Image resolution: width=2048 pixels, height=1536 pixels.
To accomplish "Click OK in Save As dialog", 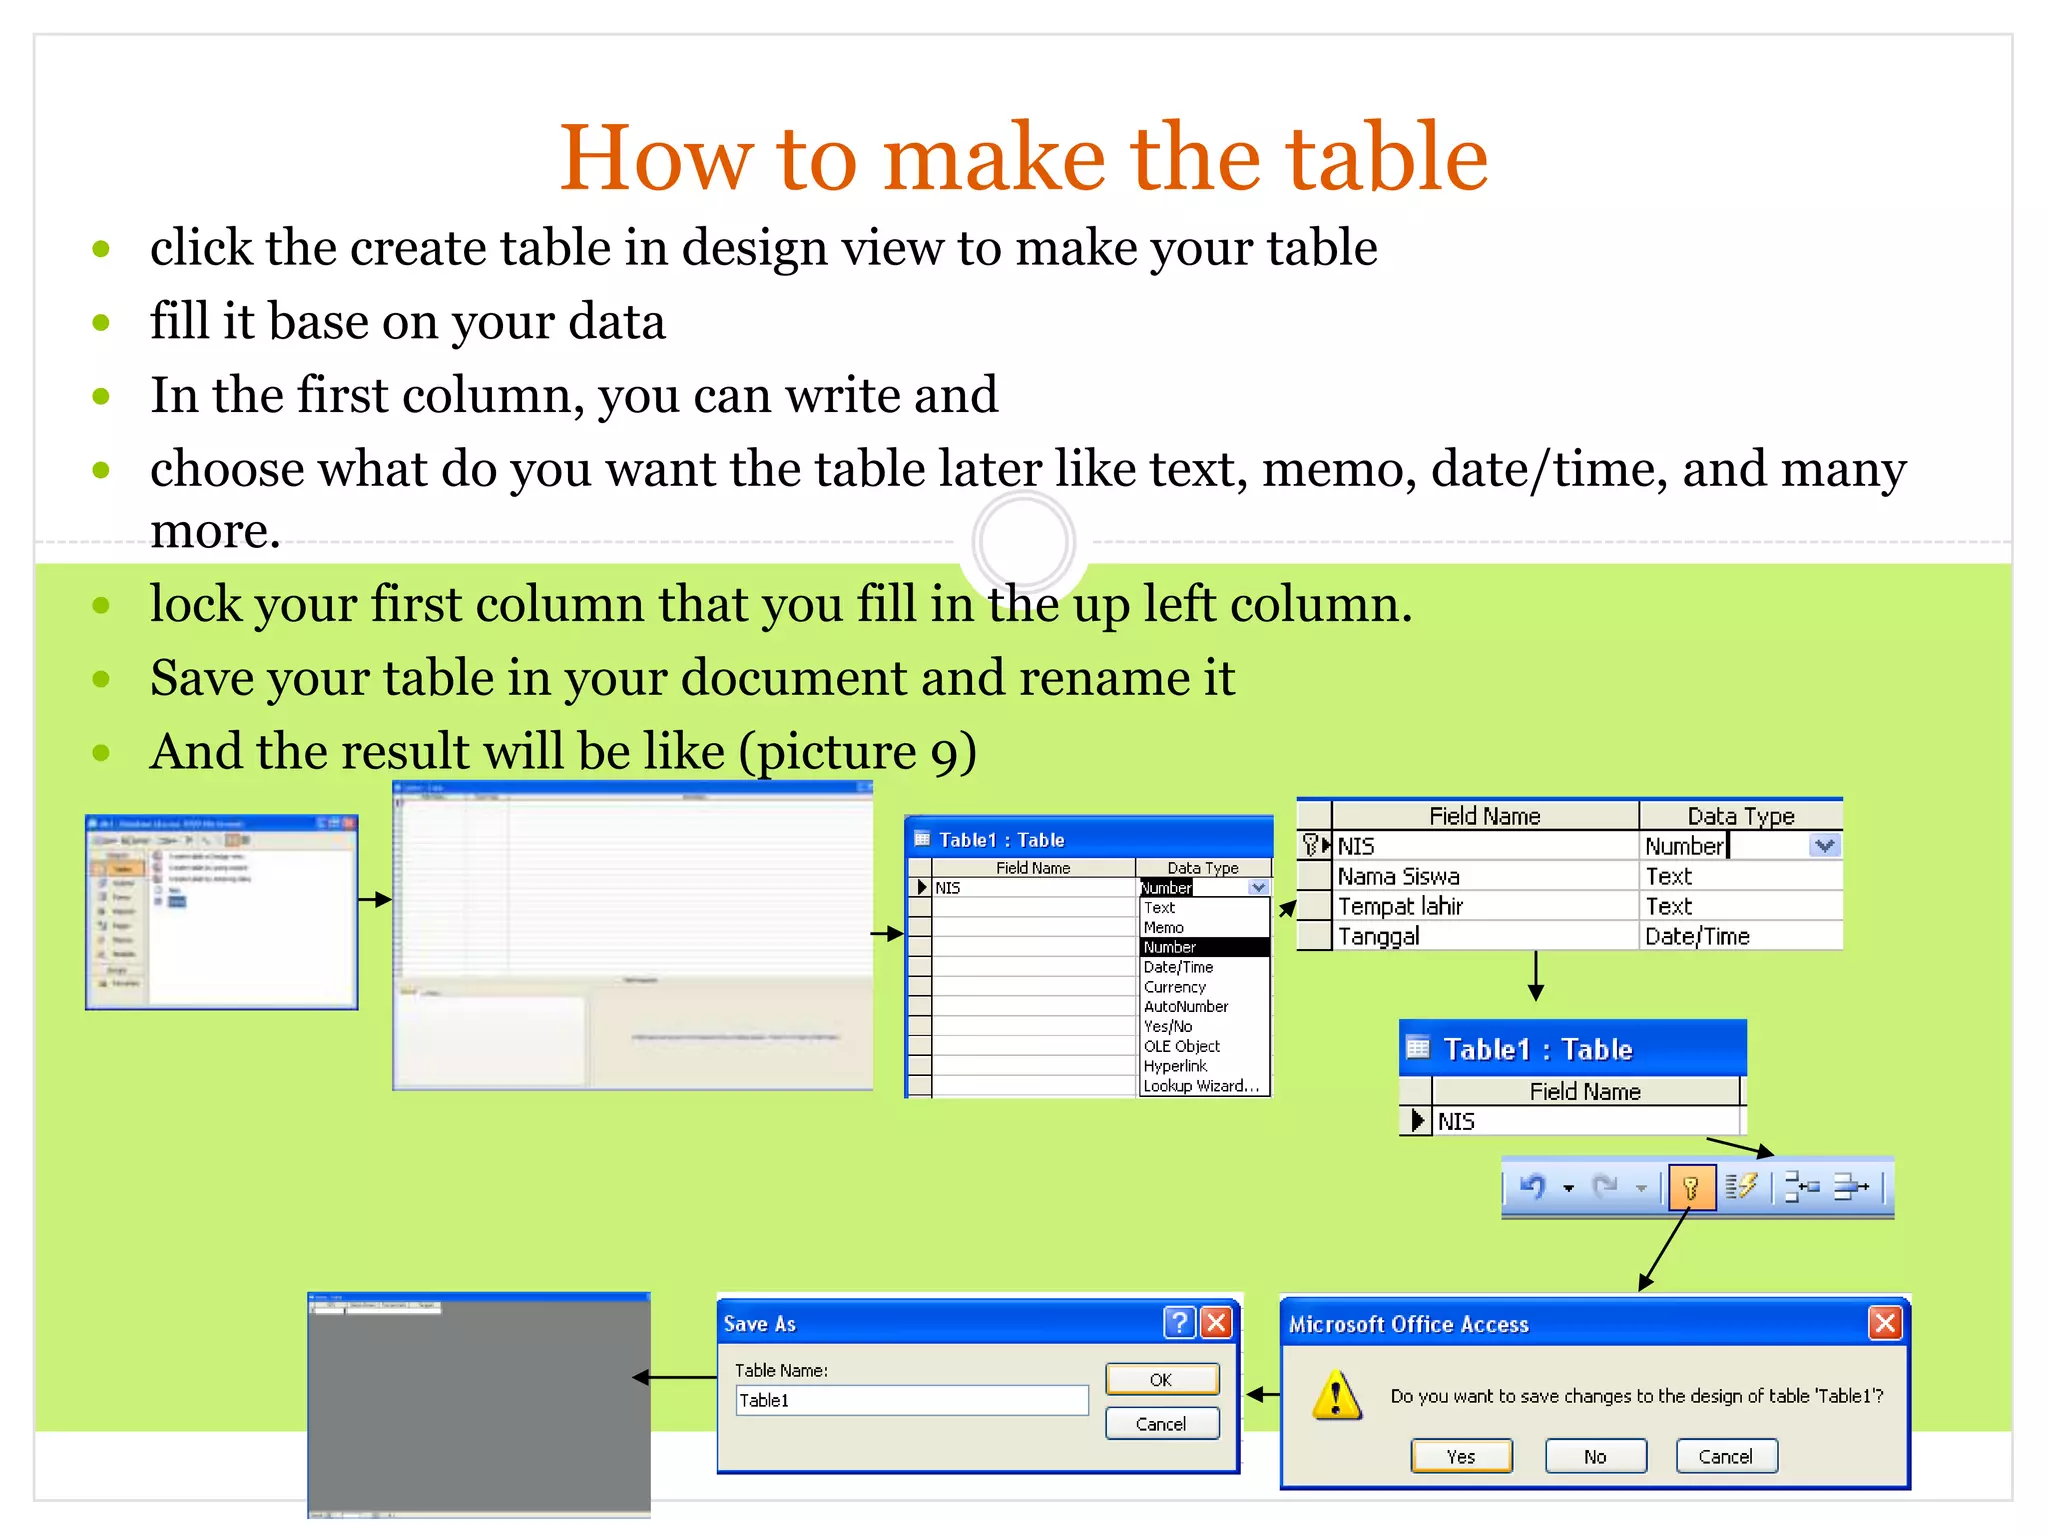I will 1161,1380.
